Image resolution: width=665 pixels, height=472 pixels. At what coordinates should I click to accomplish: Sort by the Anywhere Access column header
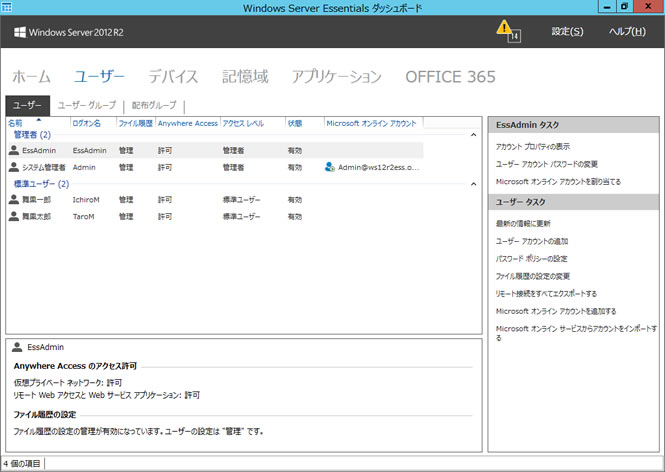click(188, 123)
